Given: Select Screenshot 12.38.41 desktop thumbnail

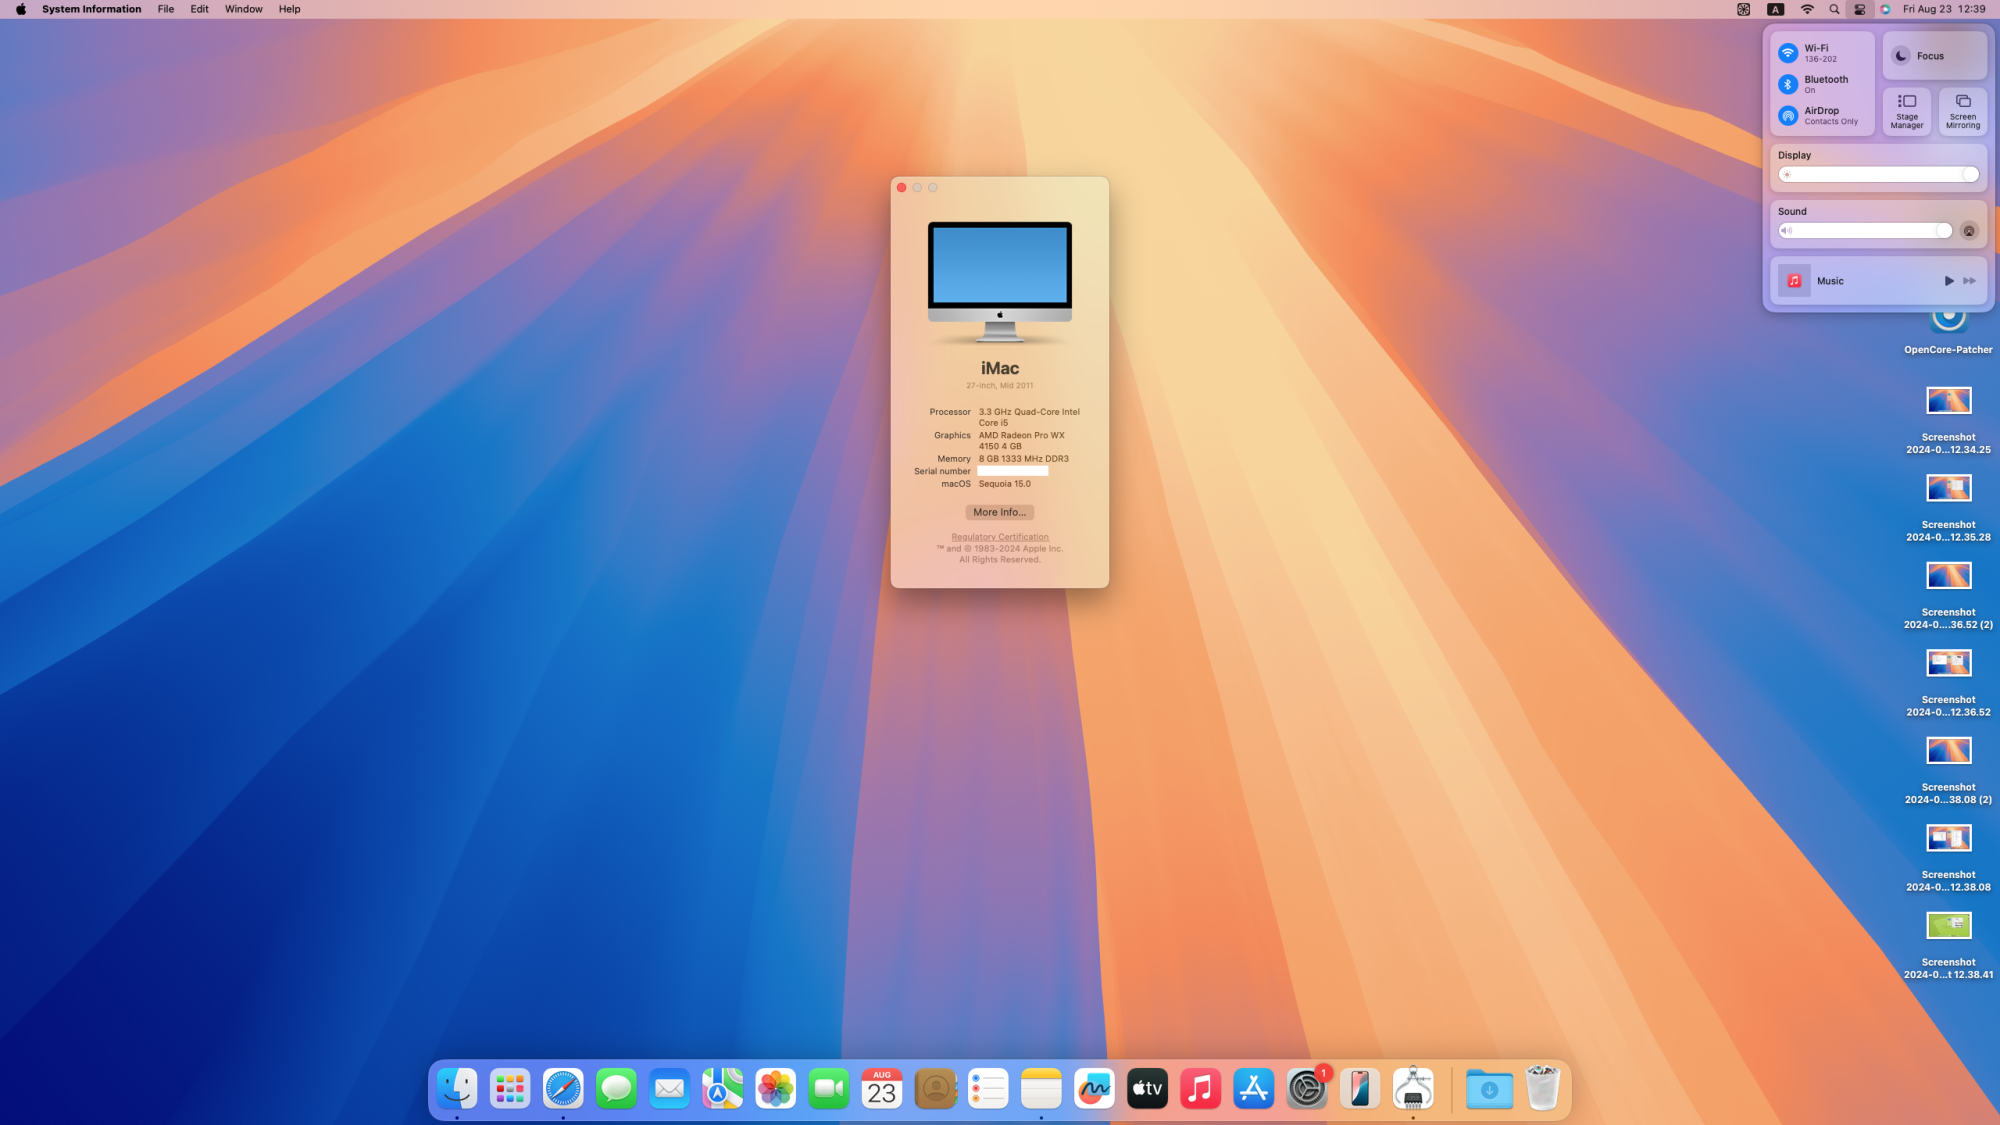Looking at the screenshot, I should [x=1948, y=926].
